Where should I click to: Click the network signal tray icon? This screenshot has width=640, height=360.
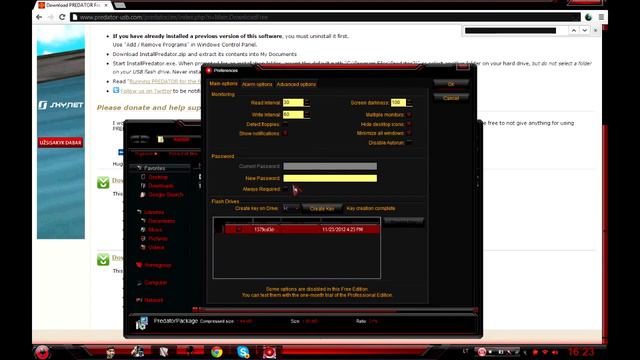coord(545,352)
